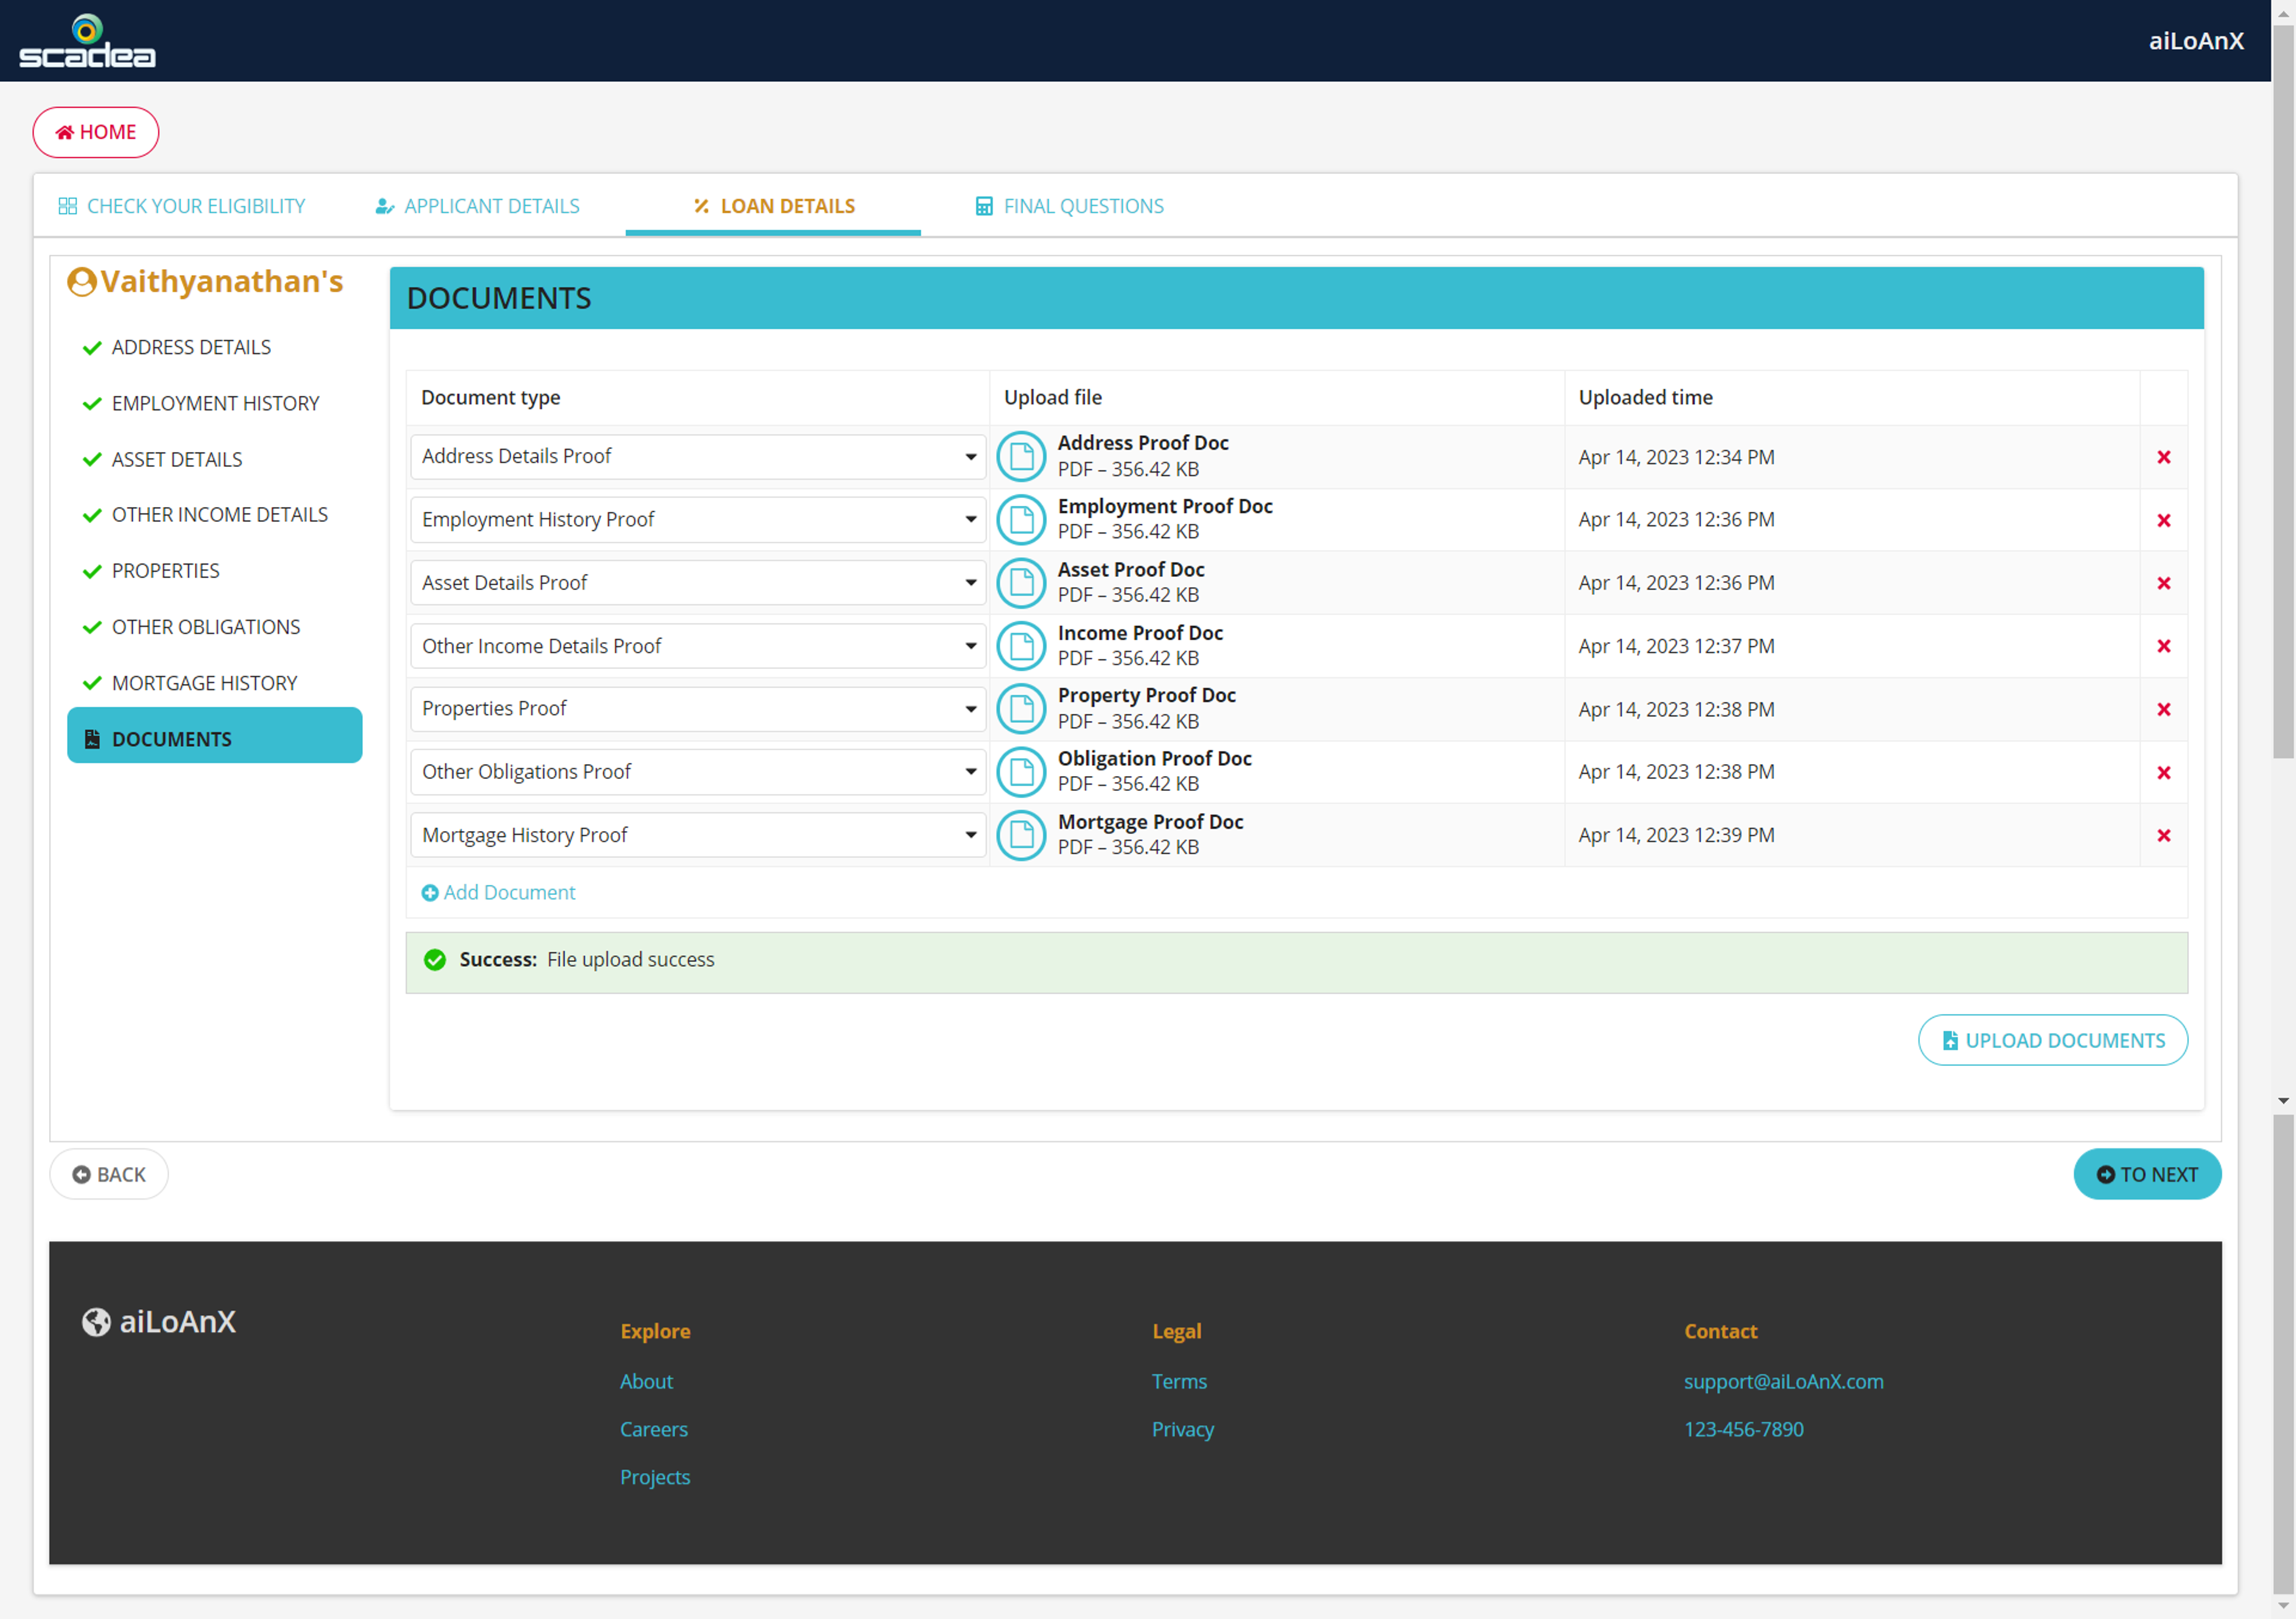Switch to Applicant Details tab

point(478,206)
